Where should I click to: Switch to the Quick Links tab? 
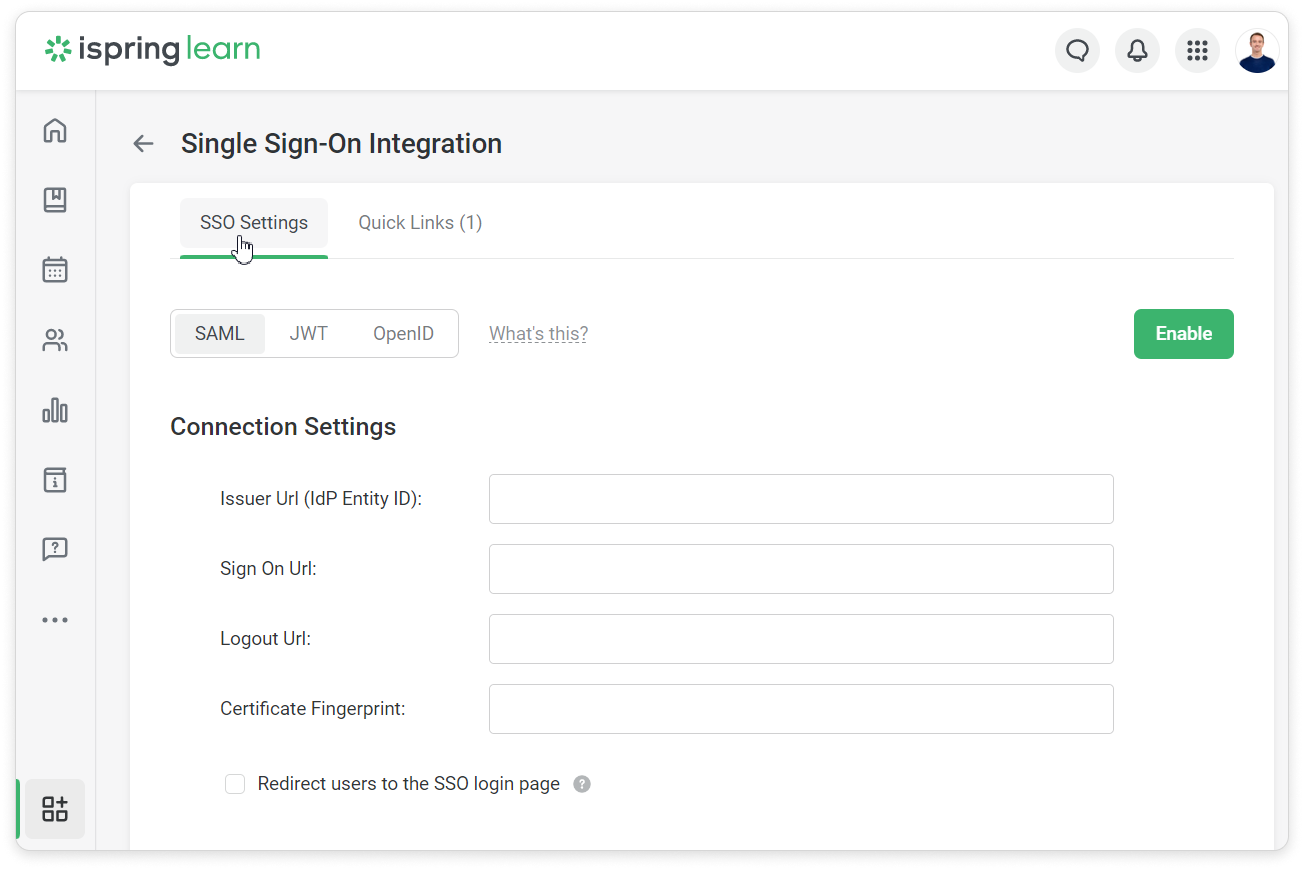coord(420,222)
